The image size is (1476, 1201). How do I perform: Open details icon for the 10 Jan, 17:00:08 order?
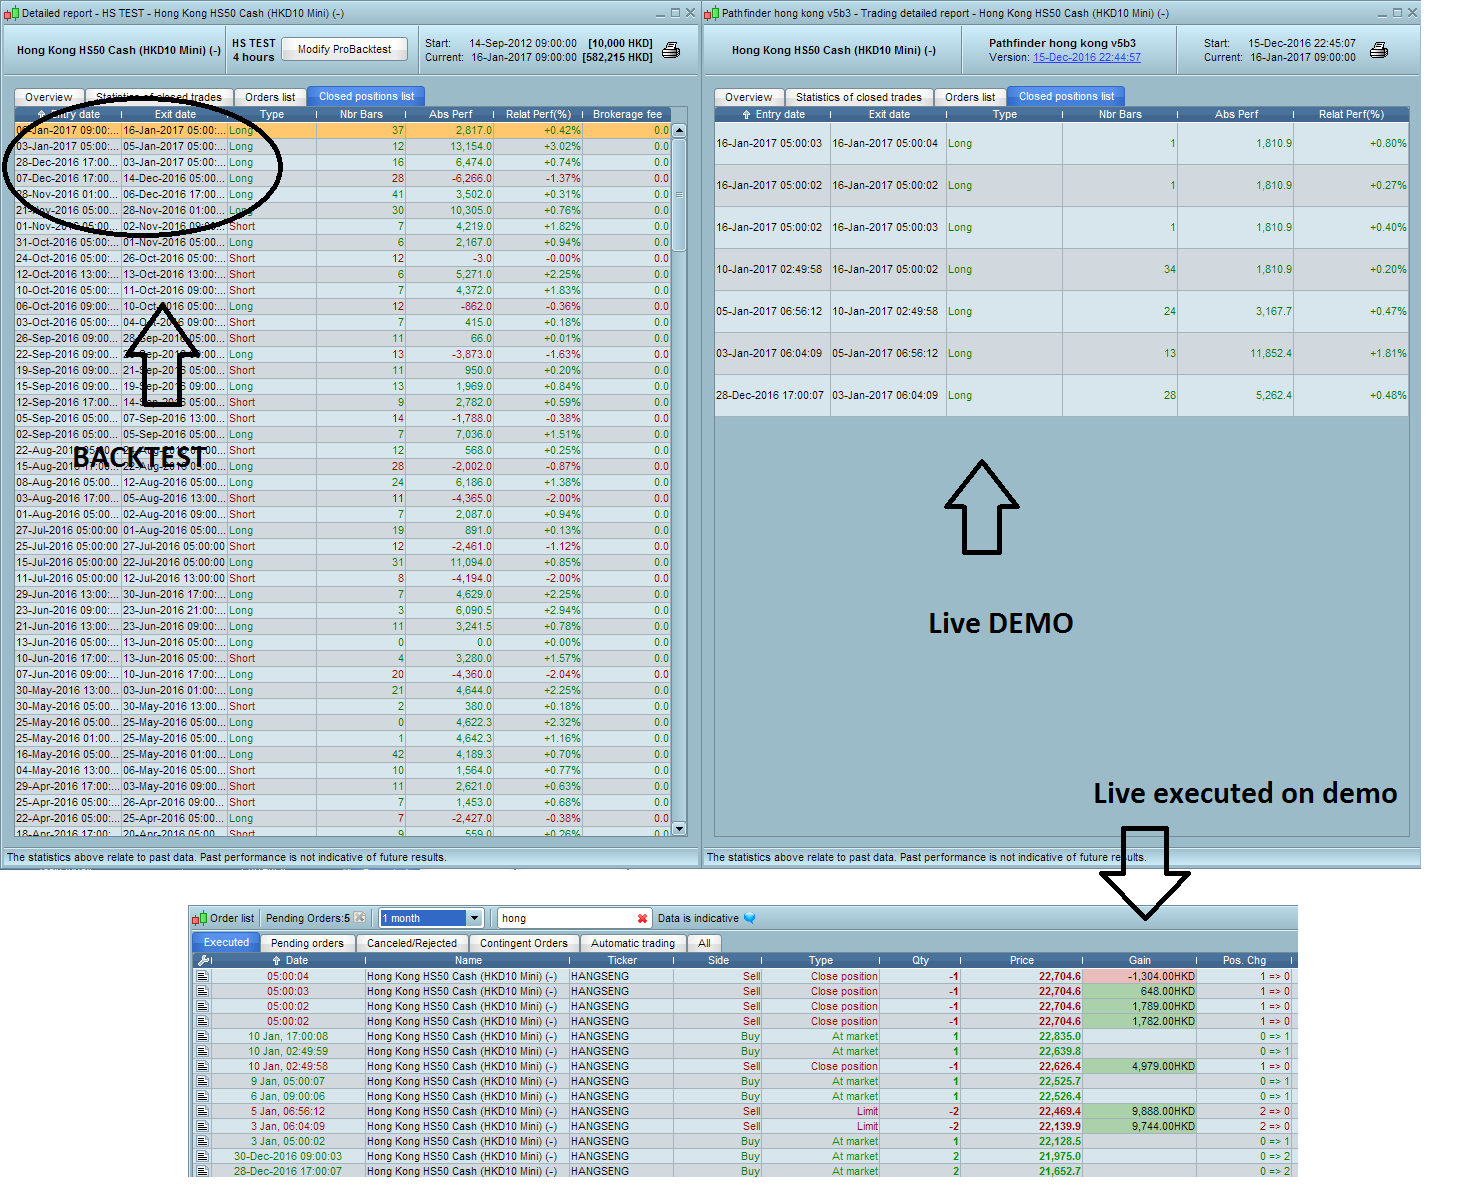coord(202,1036)
